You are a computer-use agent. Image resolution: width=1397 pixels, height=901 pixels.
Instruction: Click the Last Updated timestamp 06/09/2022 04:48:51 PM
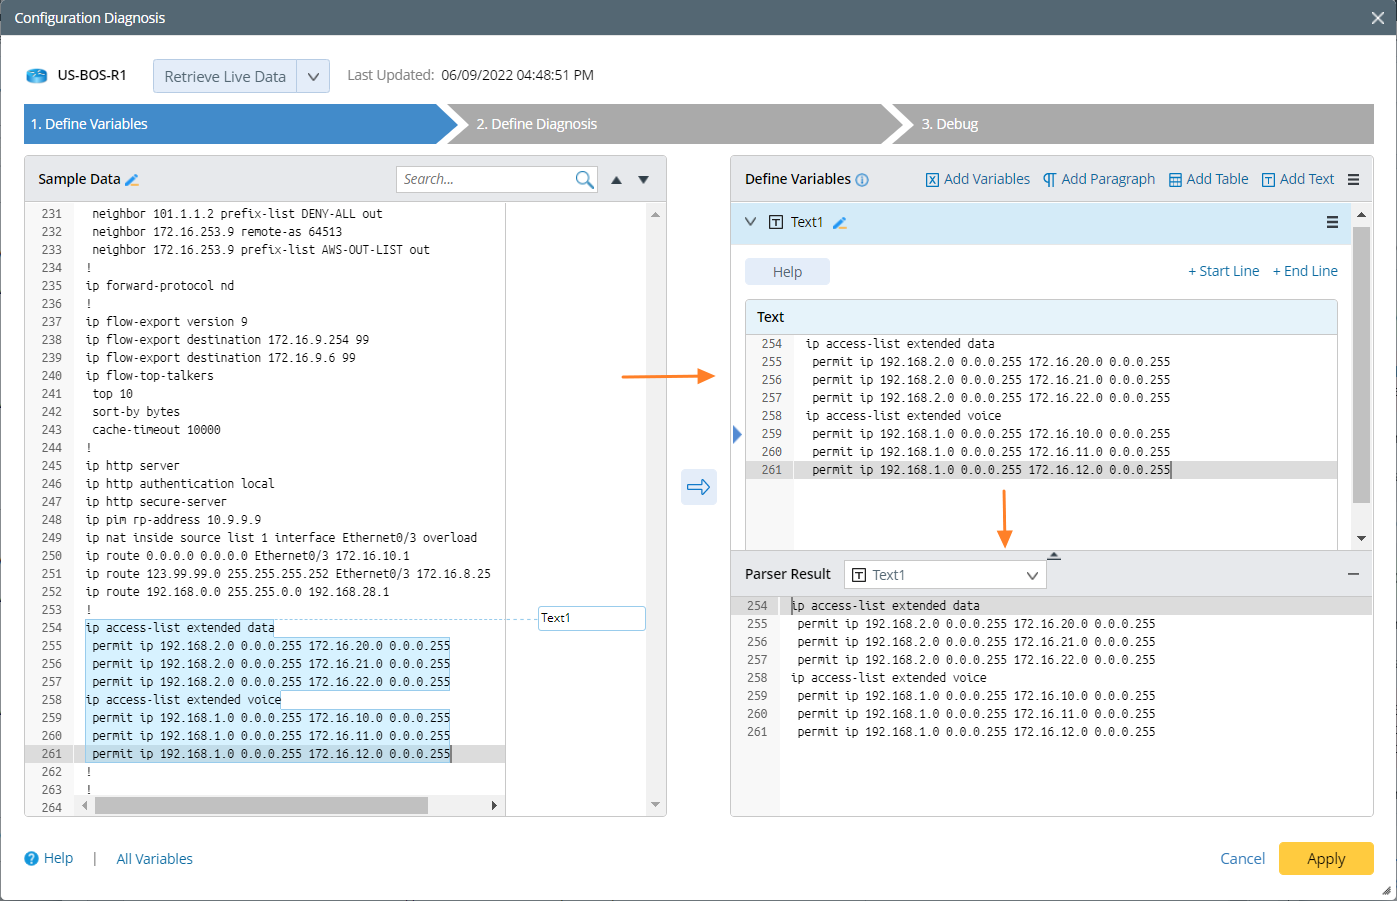pos(518,75)
